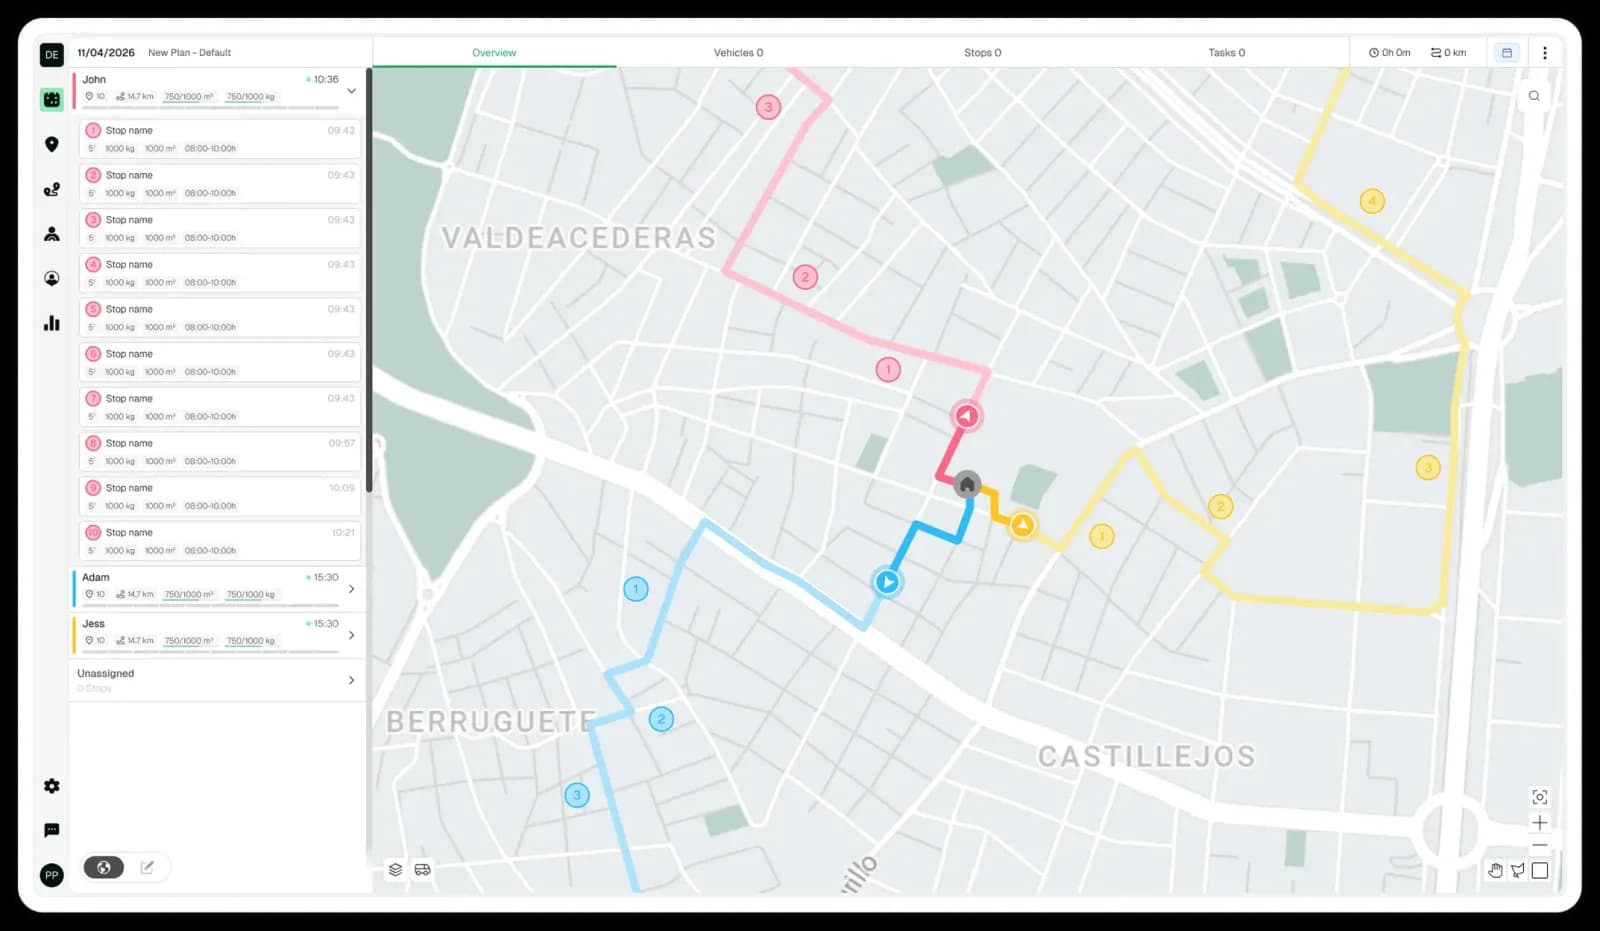Click the bar chart reports icon
The width and height of the screenshot is (1600, 931).
[x=51, y=322]
